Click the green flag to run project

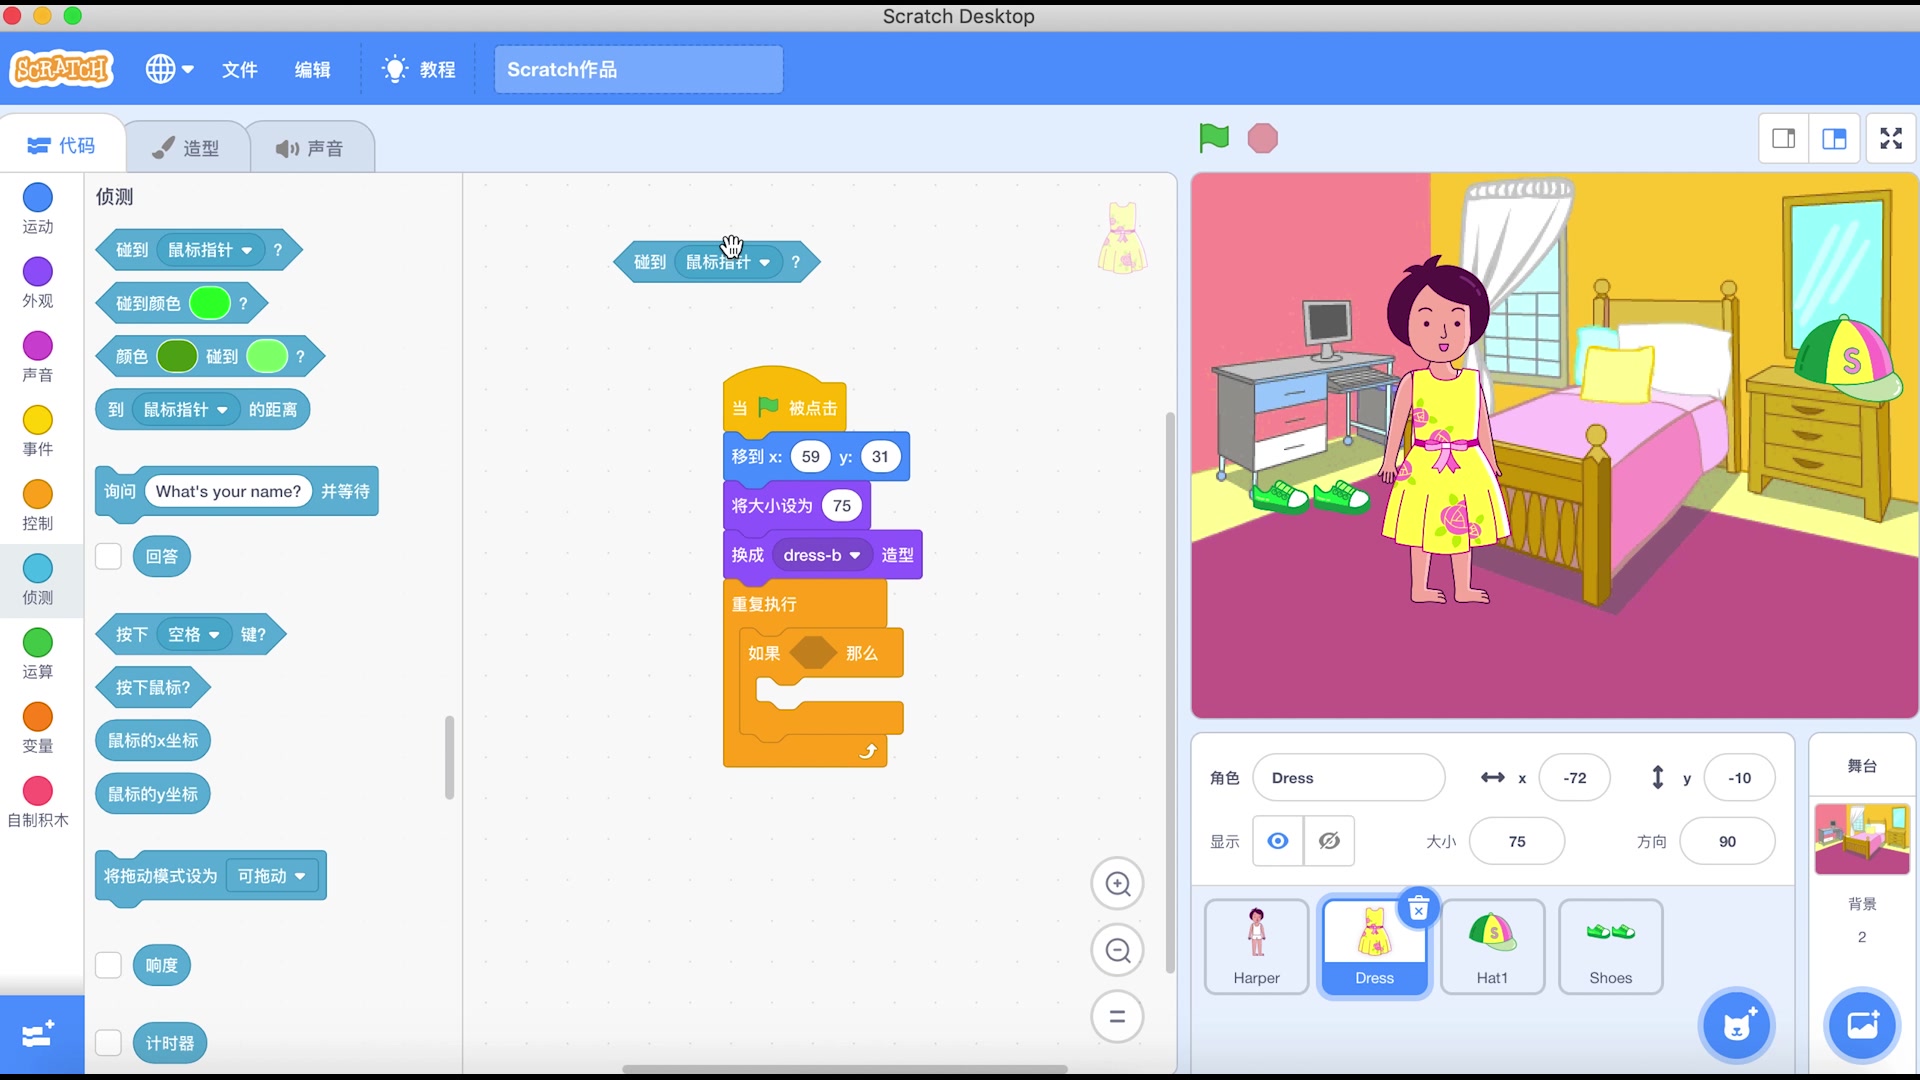(x=1213, y=138)
